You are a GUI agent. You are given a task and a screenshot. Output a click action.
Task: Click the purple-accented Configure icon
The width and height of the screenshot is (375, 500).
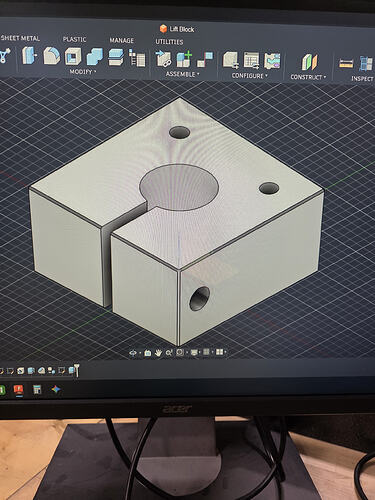point(272,61)
